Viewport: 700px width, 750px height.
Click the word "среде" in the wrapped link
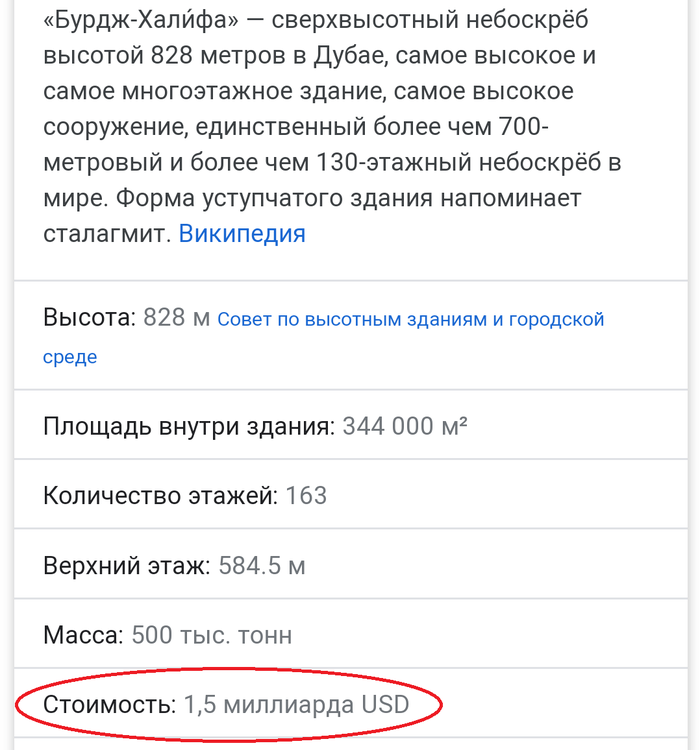(70, 357)
